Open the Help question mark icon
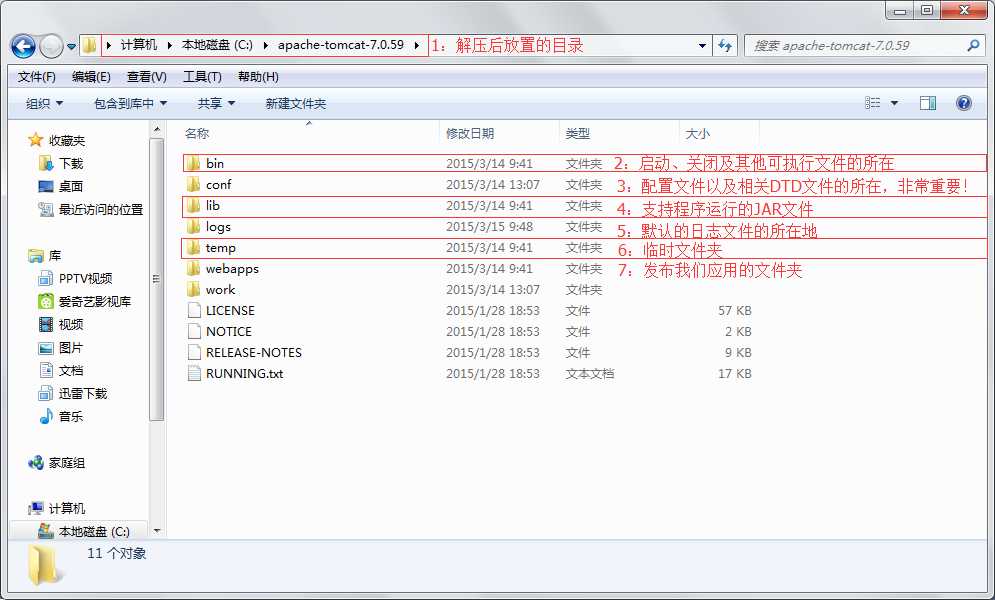995x600 pixels. click(x=963, y=103)
